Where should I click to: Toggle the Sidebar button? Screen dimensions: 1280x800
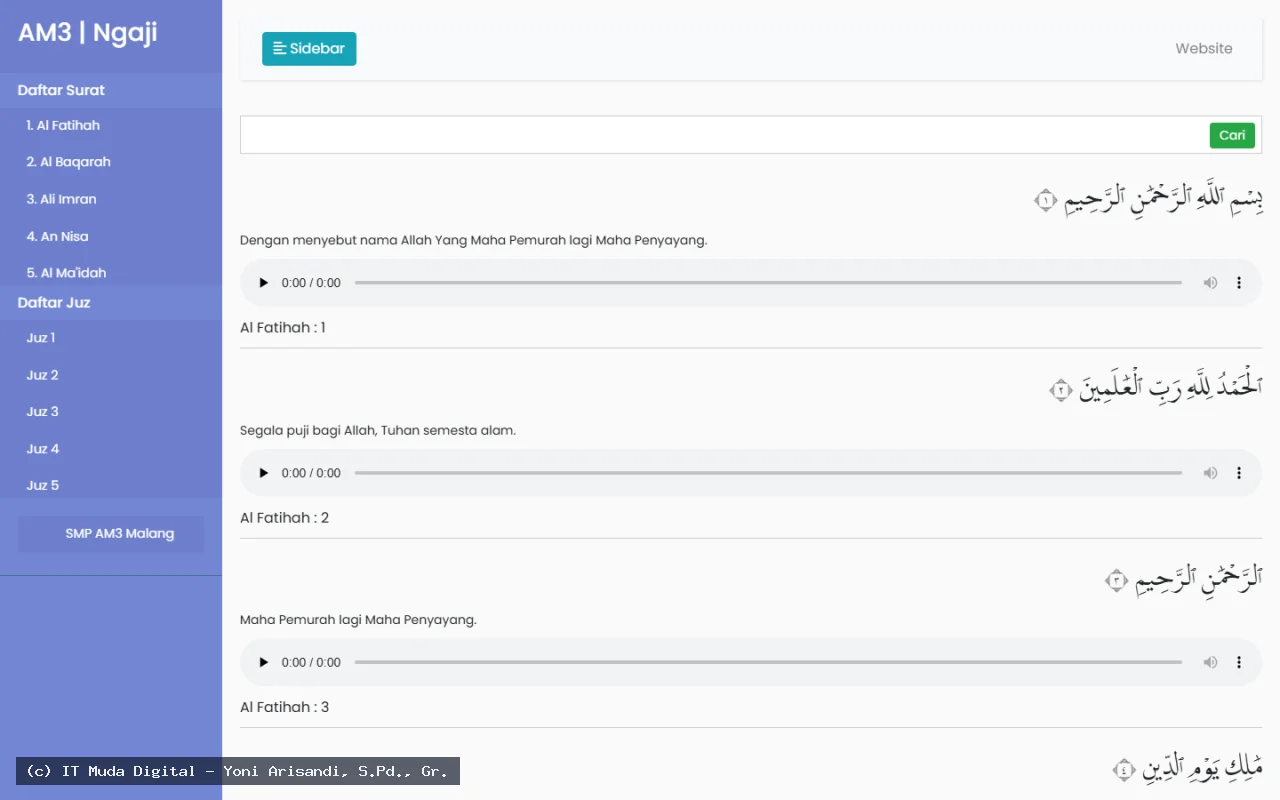click(x=309, y=48)
